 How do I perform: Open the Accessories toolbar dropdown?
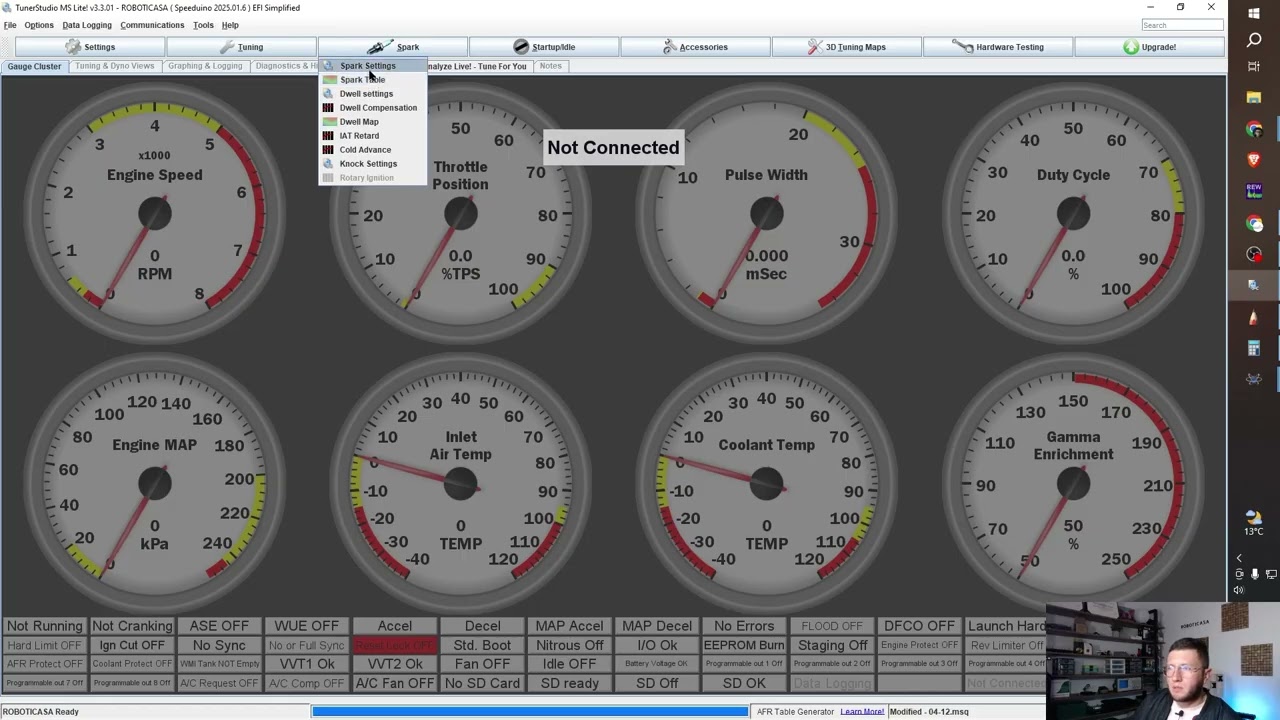tap(695, 47)
